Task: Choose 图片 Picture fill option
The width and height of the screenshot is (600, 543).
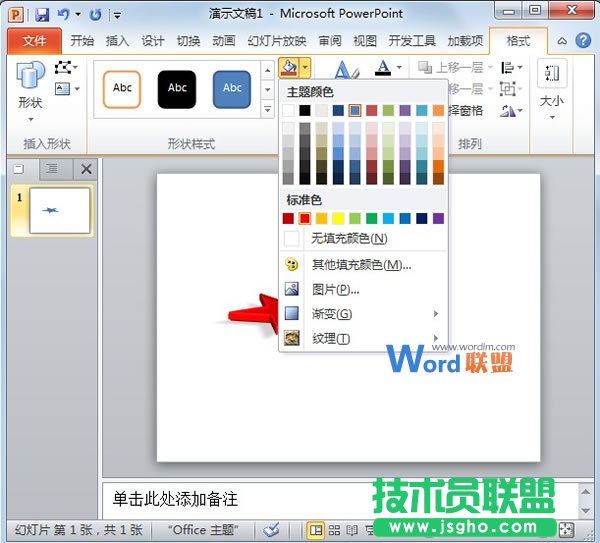Action: click(x=364, y=289)
